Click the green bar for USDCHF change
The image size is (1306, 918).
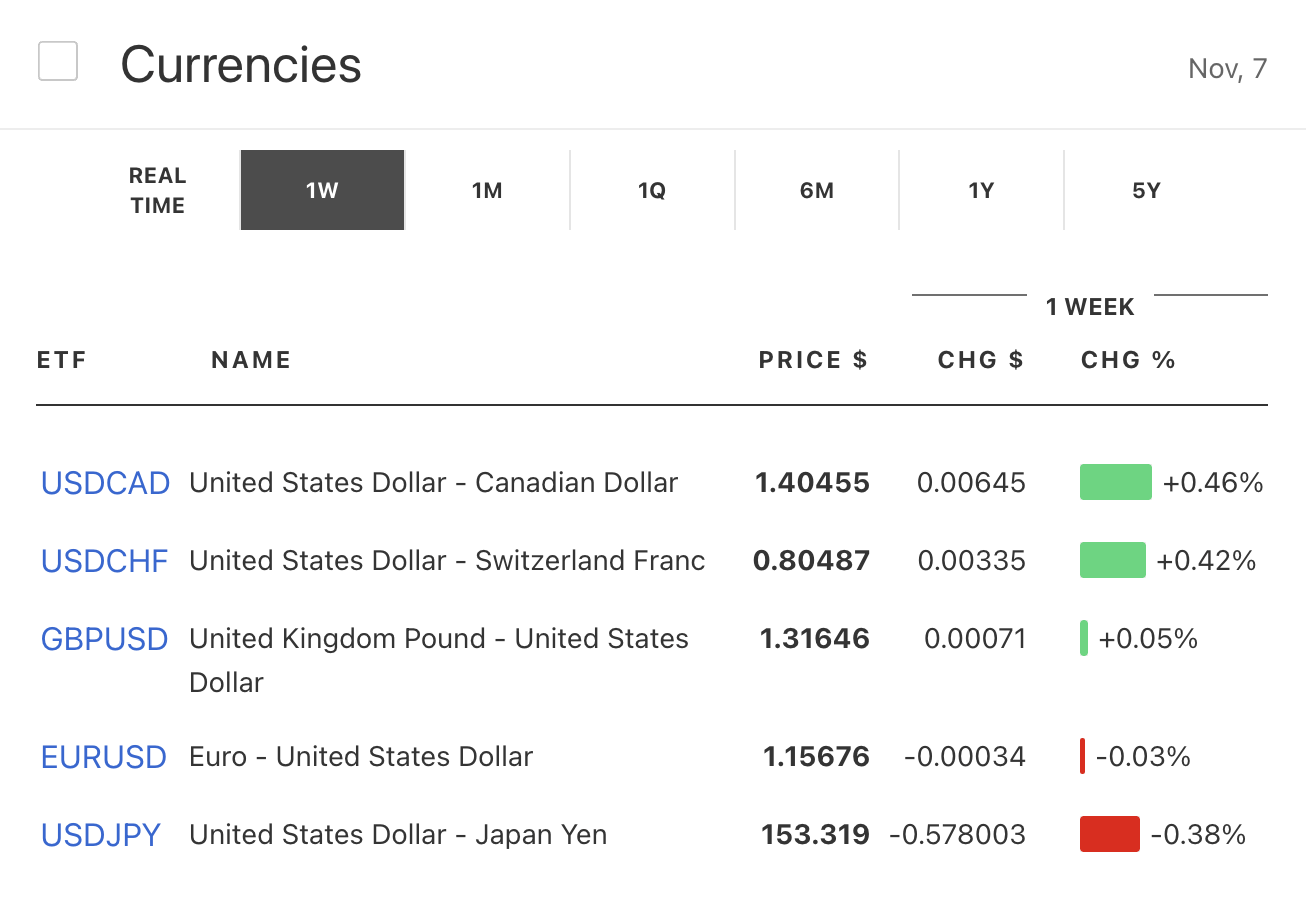click(x=1112, y=560)
